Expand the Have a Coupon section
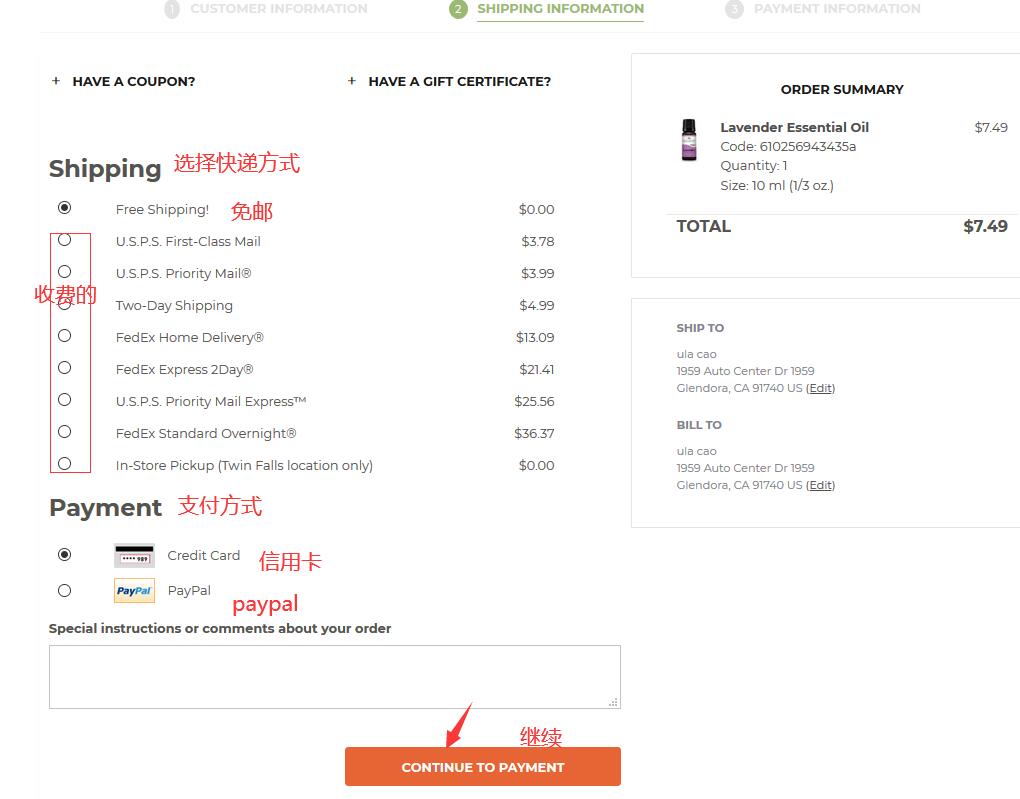Image resolution: width=1020 pixels, height=799 pixels. 123,81
